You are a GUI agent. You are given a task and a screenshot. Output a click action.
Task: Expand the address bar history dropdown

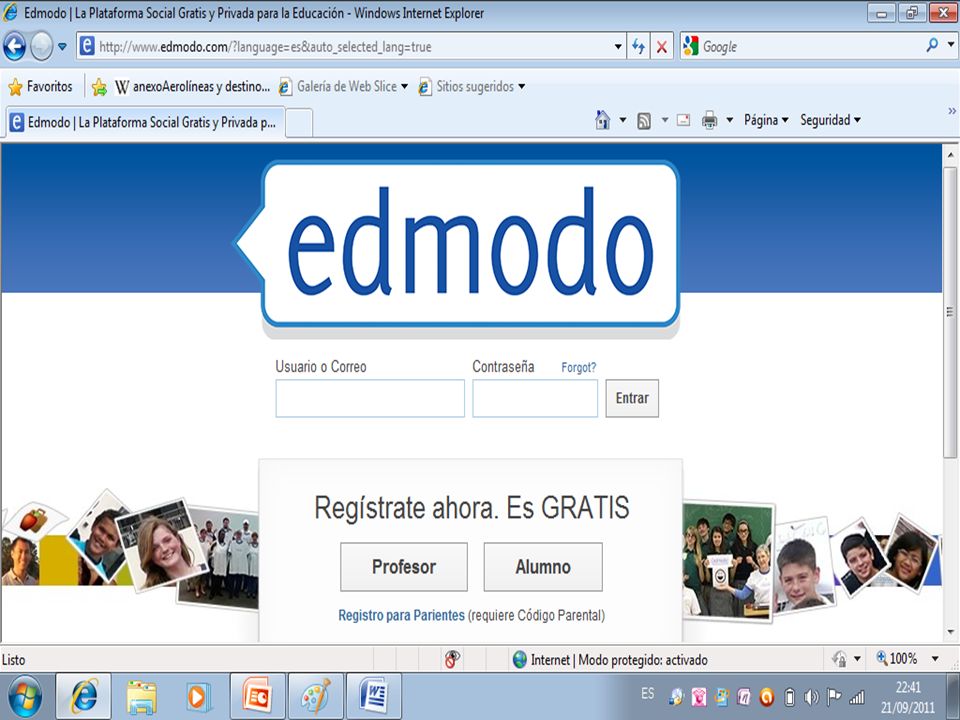[618, 47]
